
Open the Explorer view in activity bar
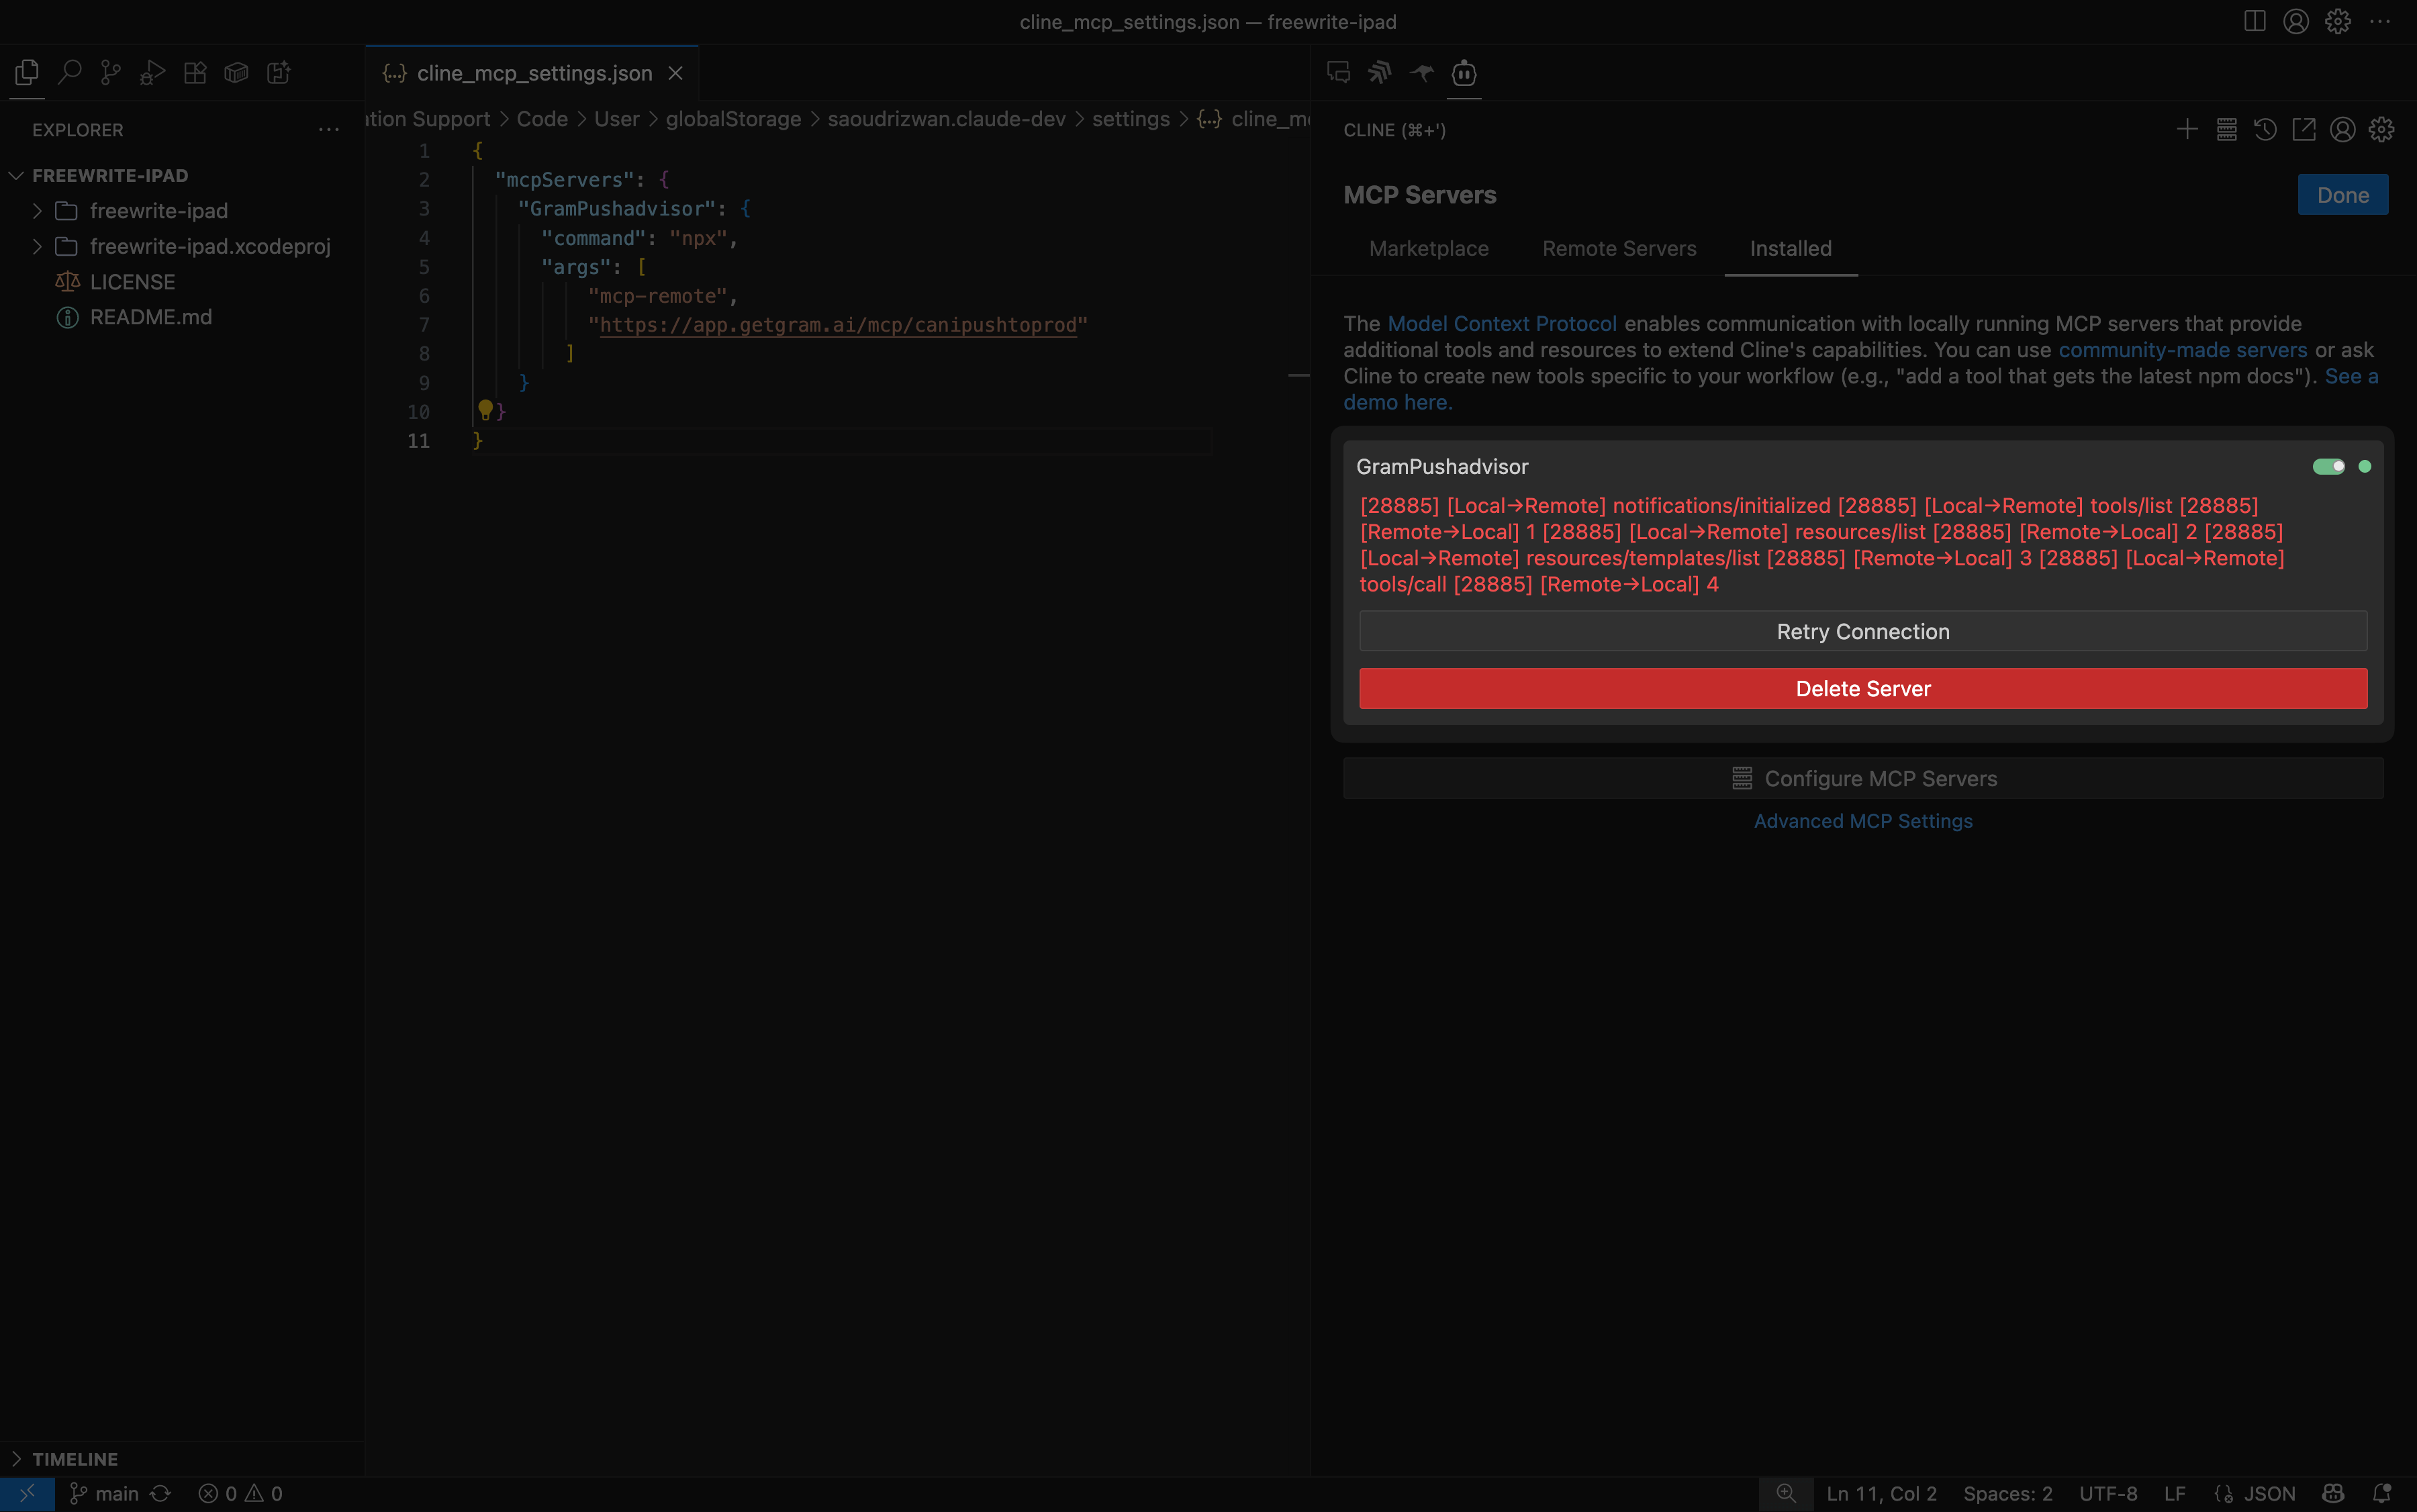27,72
